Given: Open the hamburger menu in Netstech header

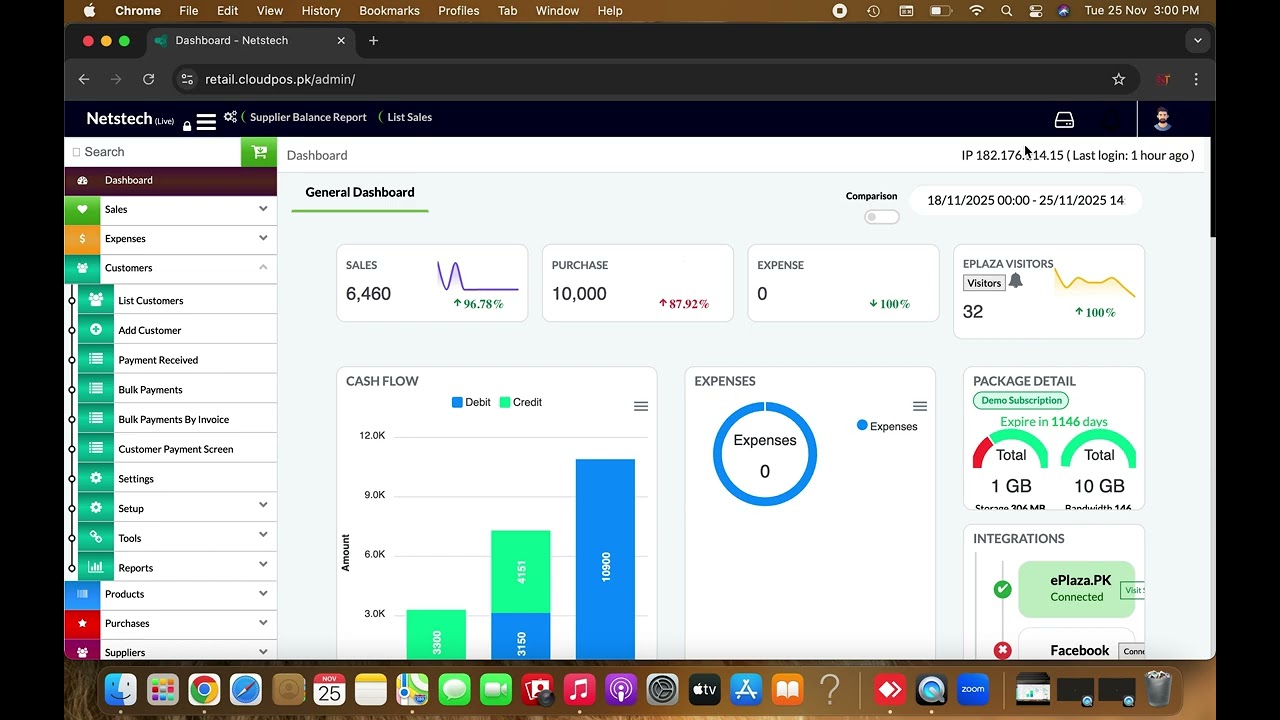Looking at the screenshot, I should tap(206, 122).
